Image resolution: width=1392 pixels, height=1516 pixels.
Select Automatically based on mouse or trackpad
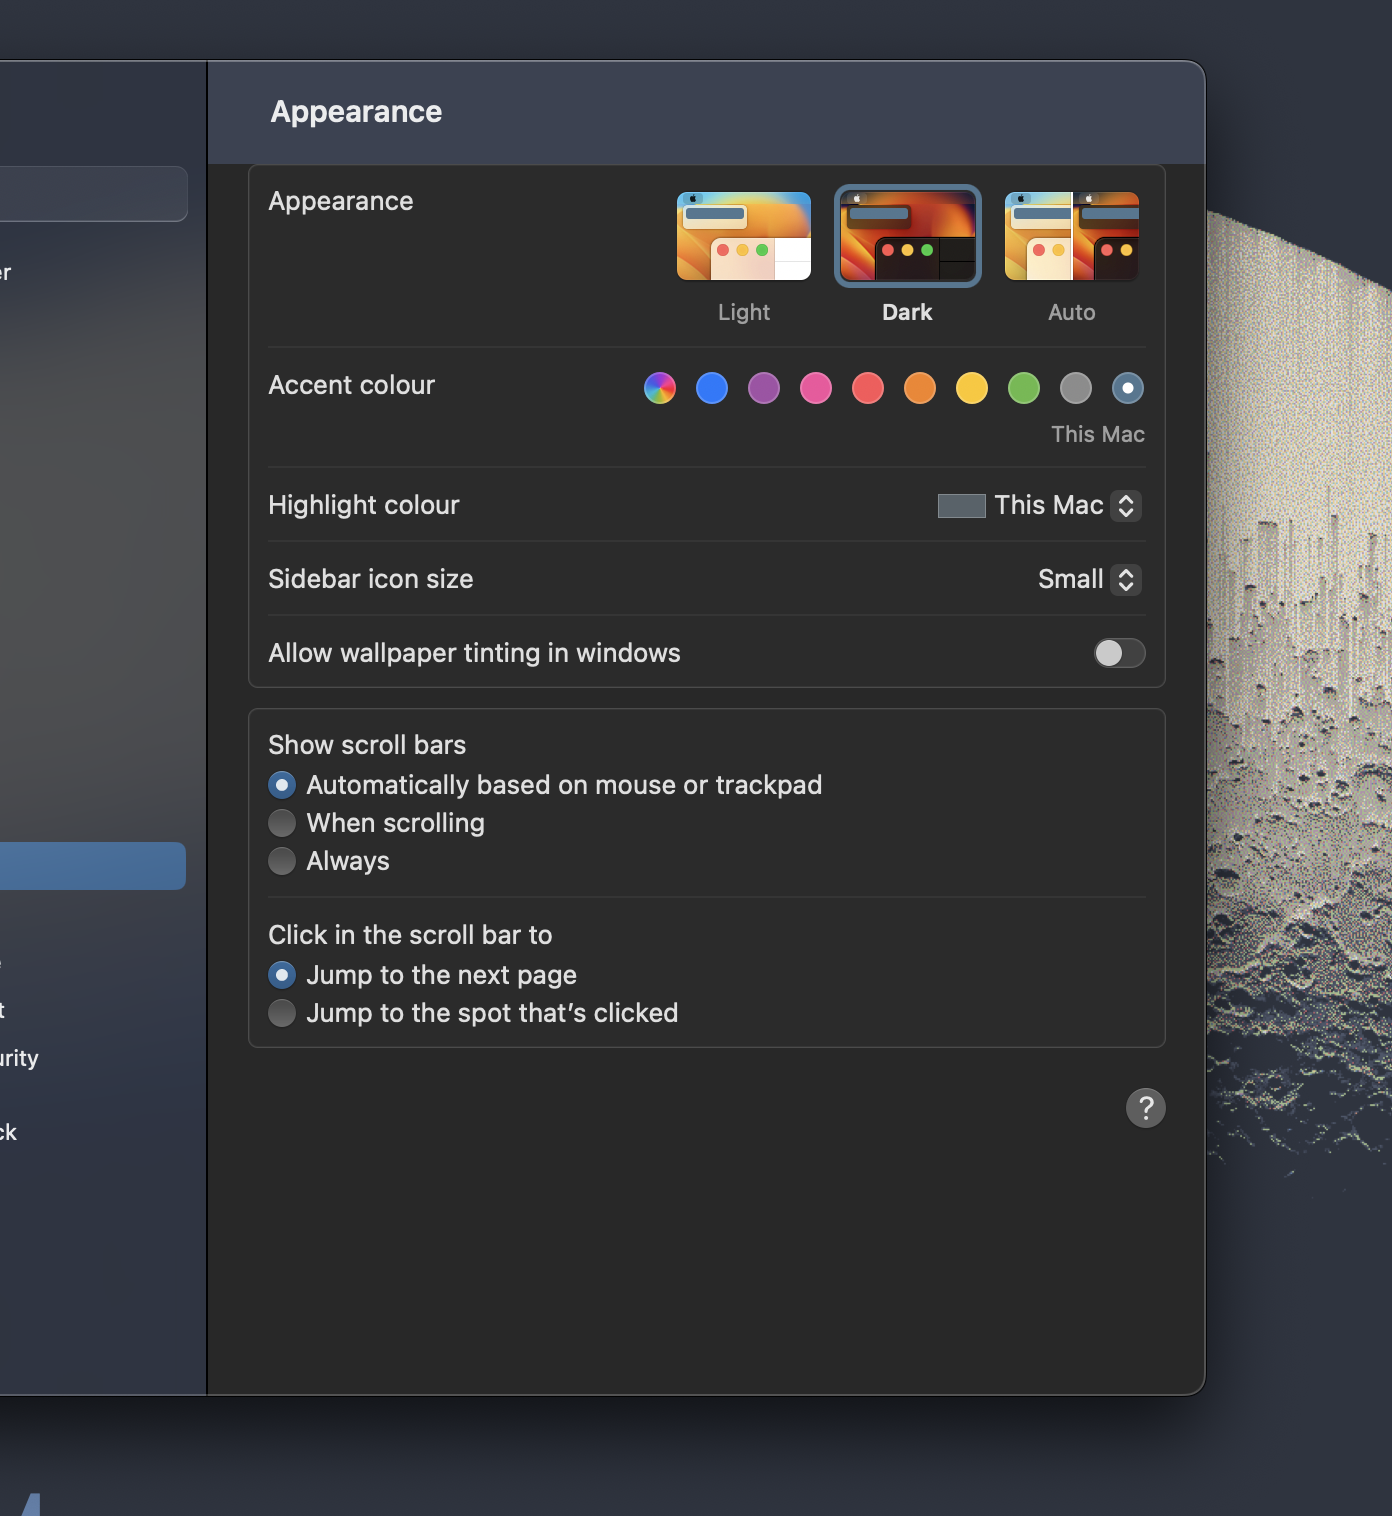coord(282,785)
